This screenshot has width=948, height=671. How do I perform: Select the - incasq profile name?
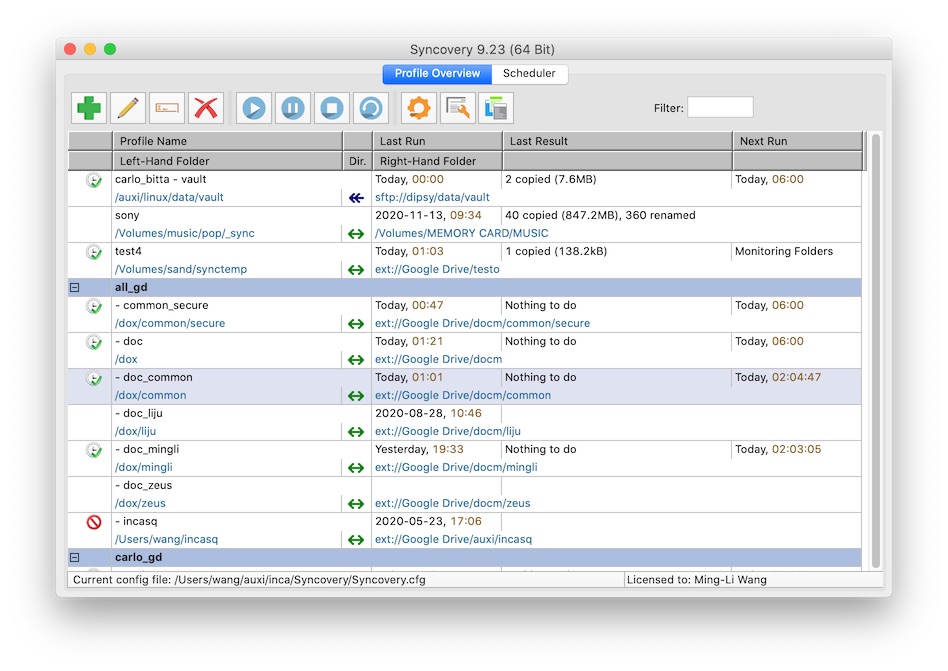point(136,522)
